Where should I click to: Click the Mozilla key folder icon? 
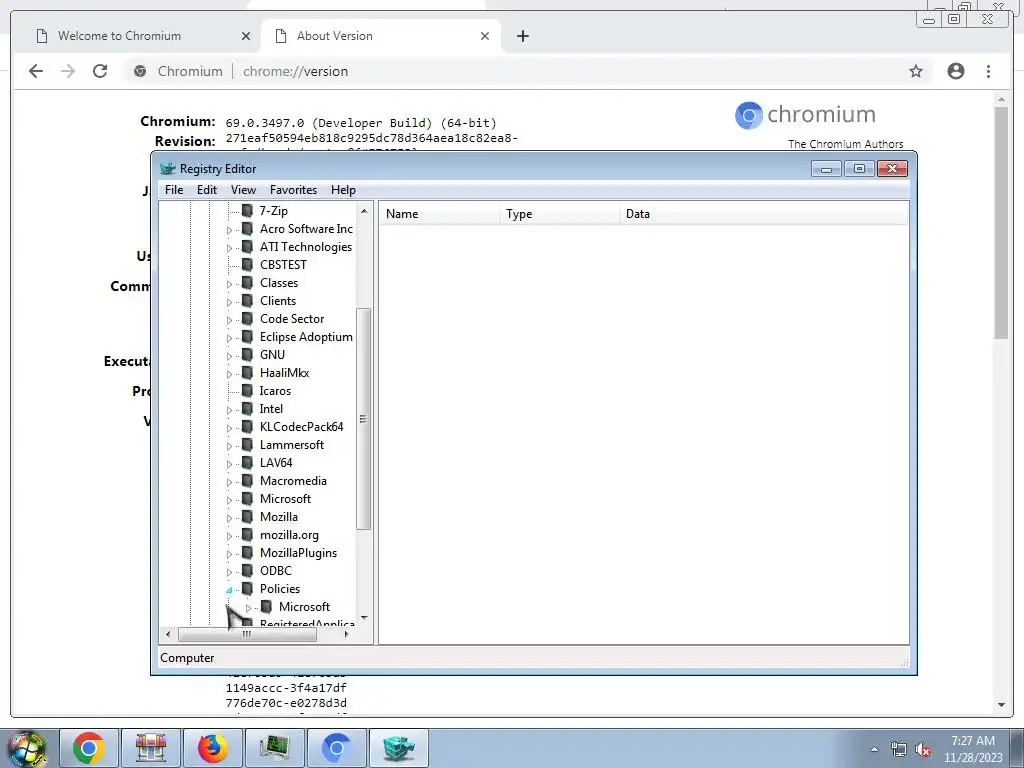click(x=248, y=517)
